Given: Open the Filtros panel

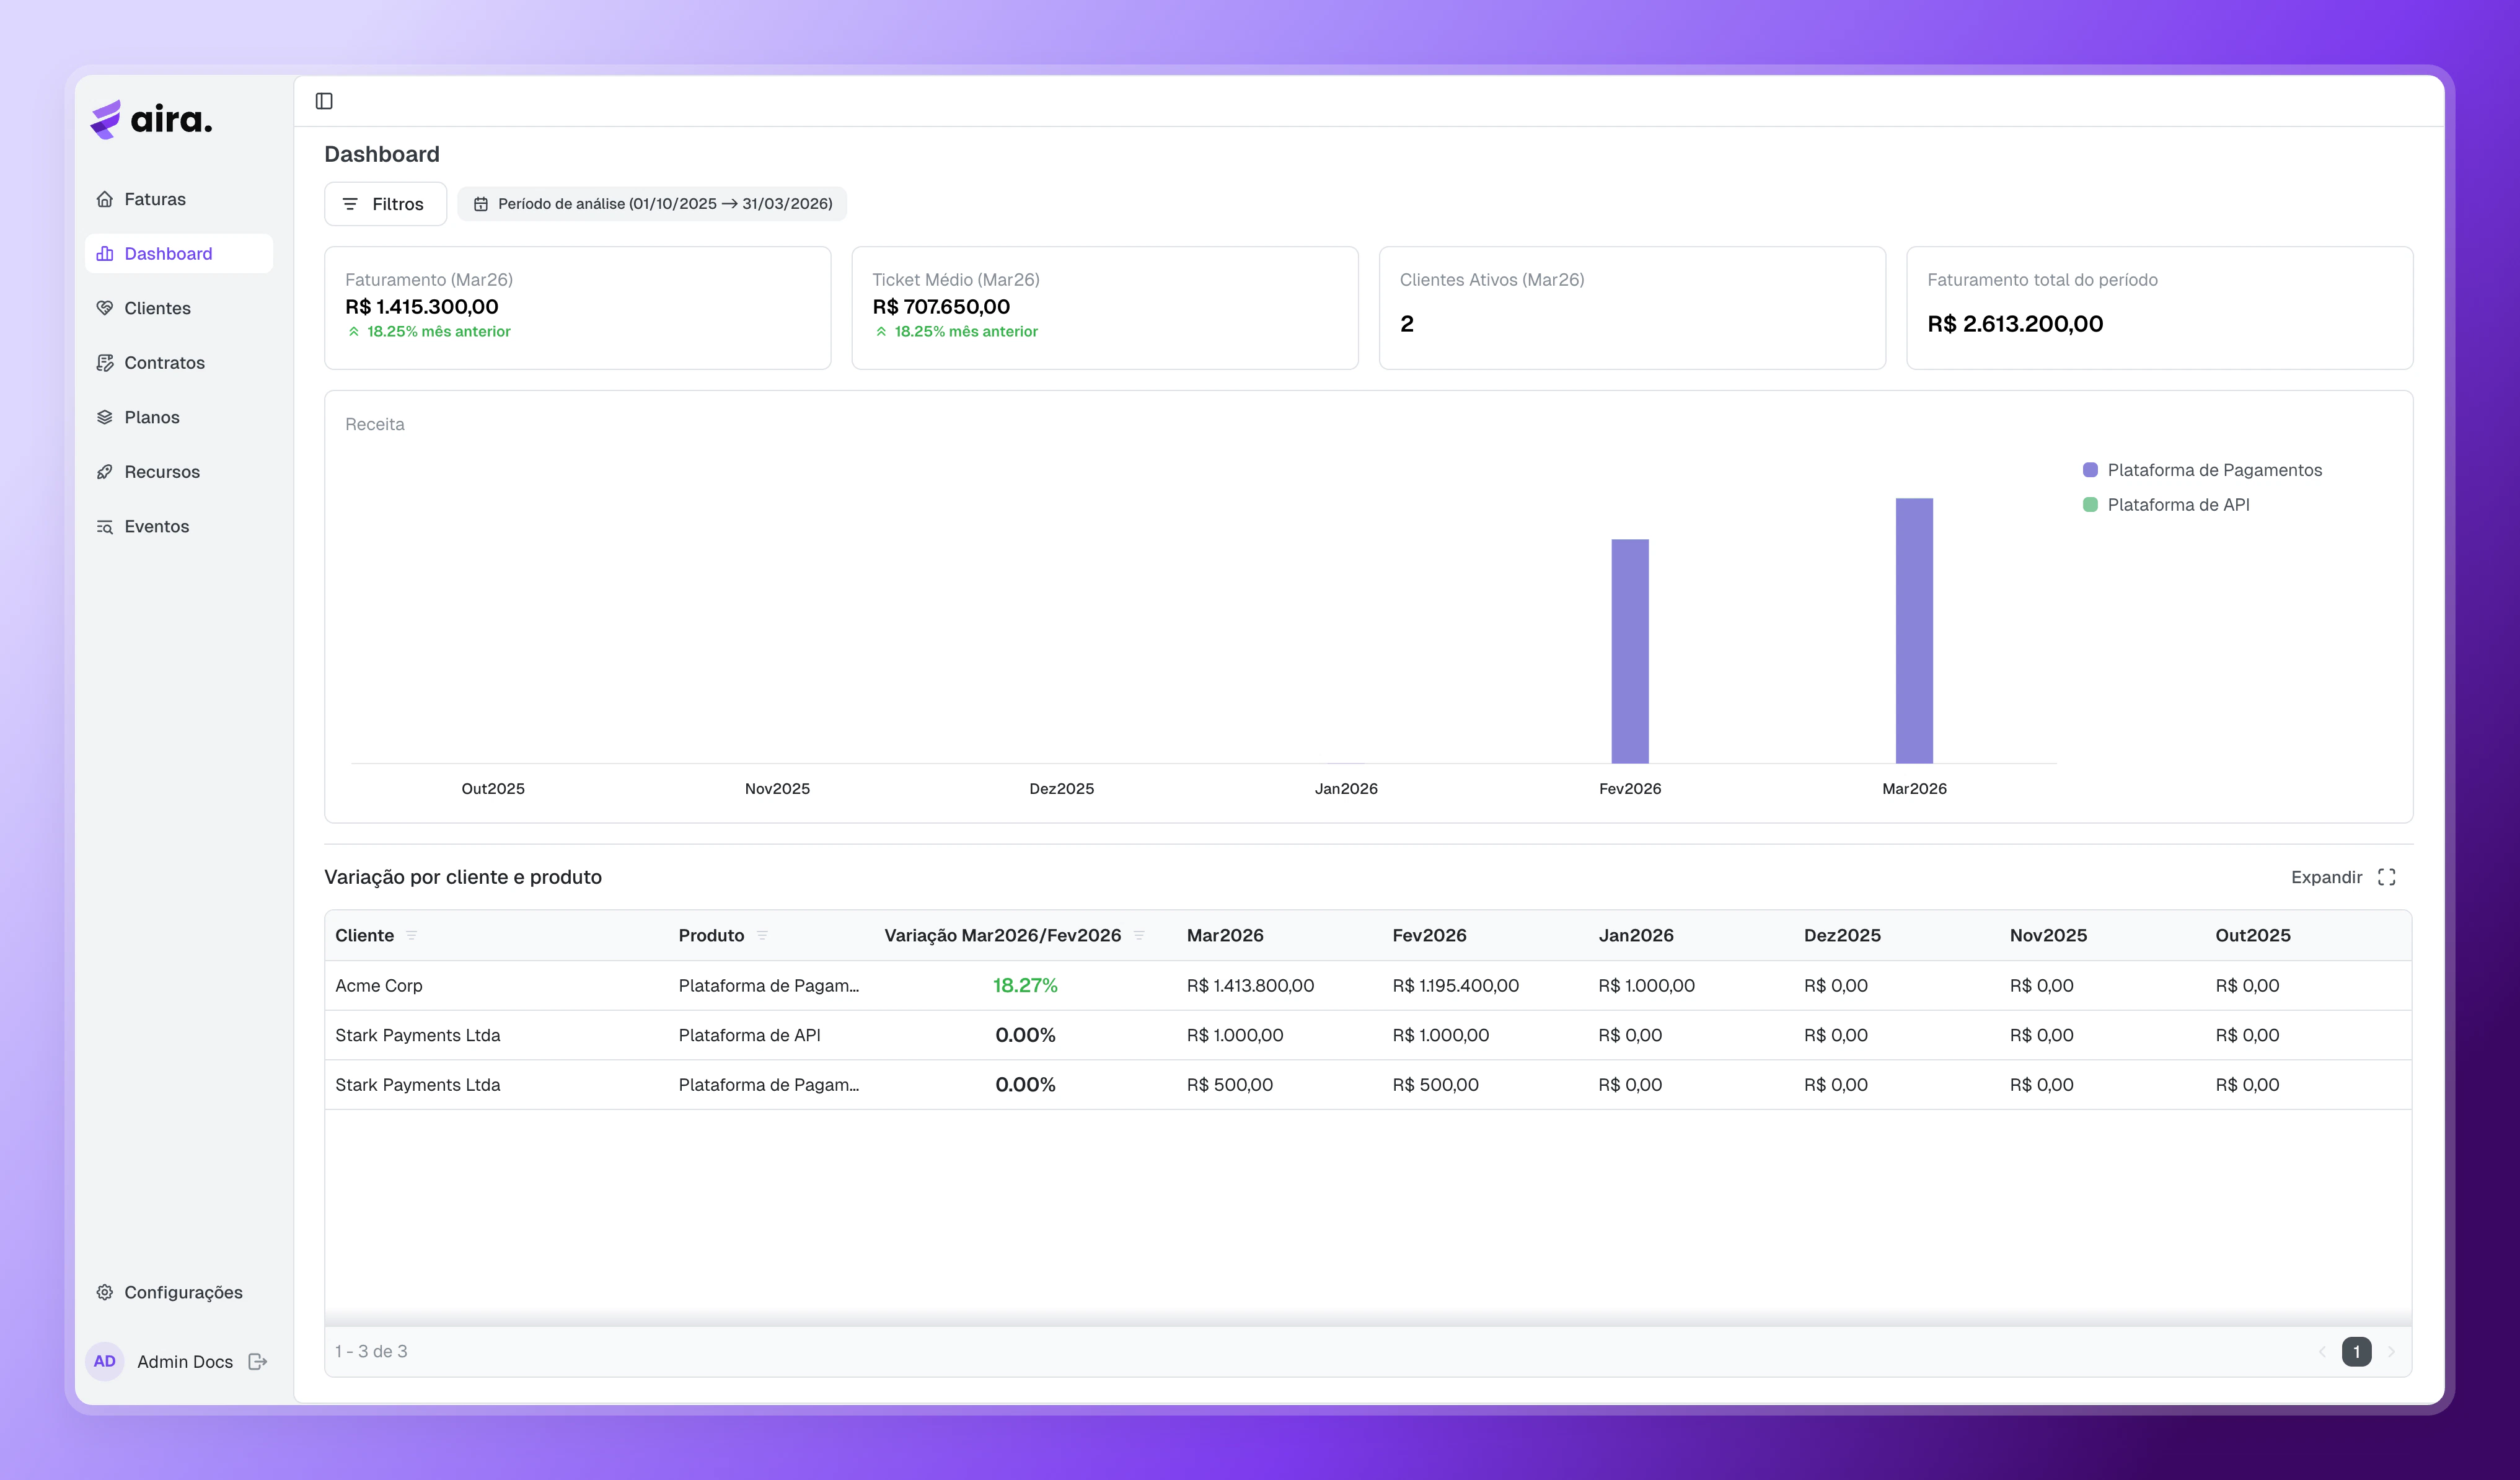Looking at the screenshot, I should pos(385,203).
